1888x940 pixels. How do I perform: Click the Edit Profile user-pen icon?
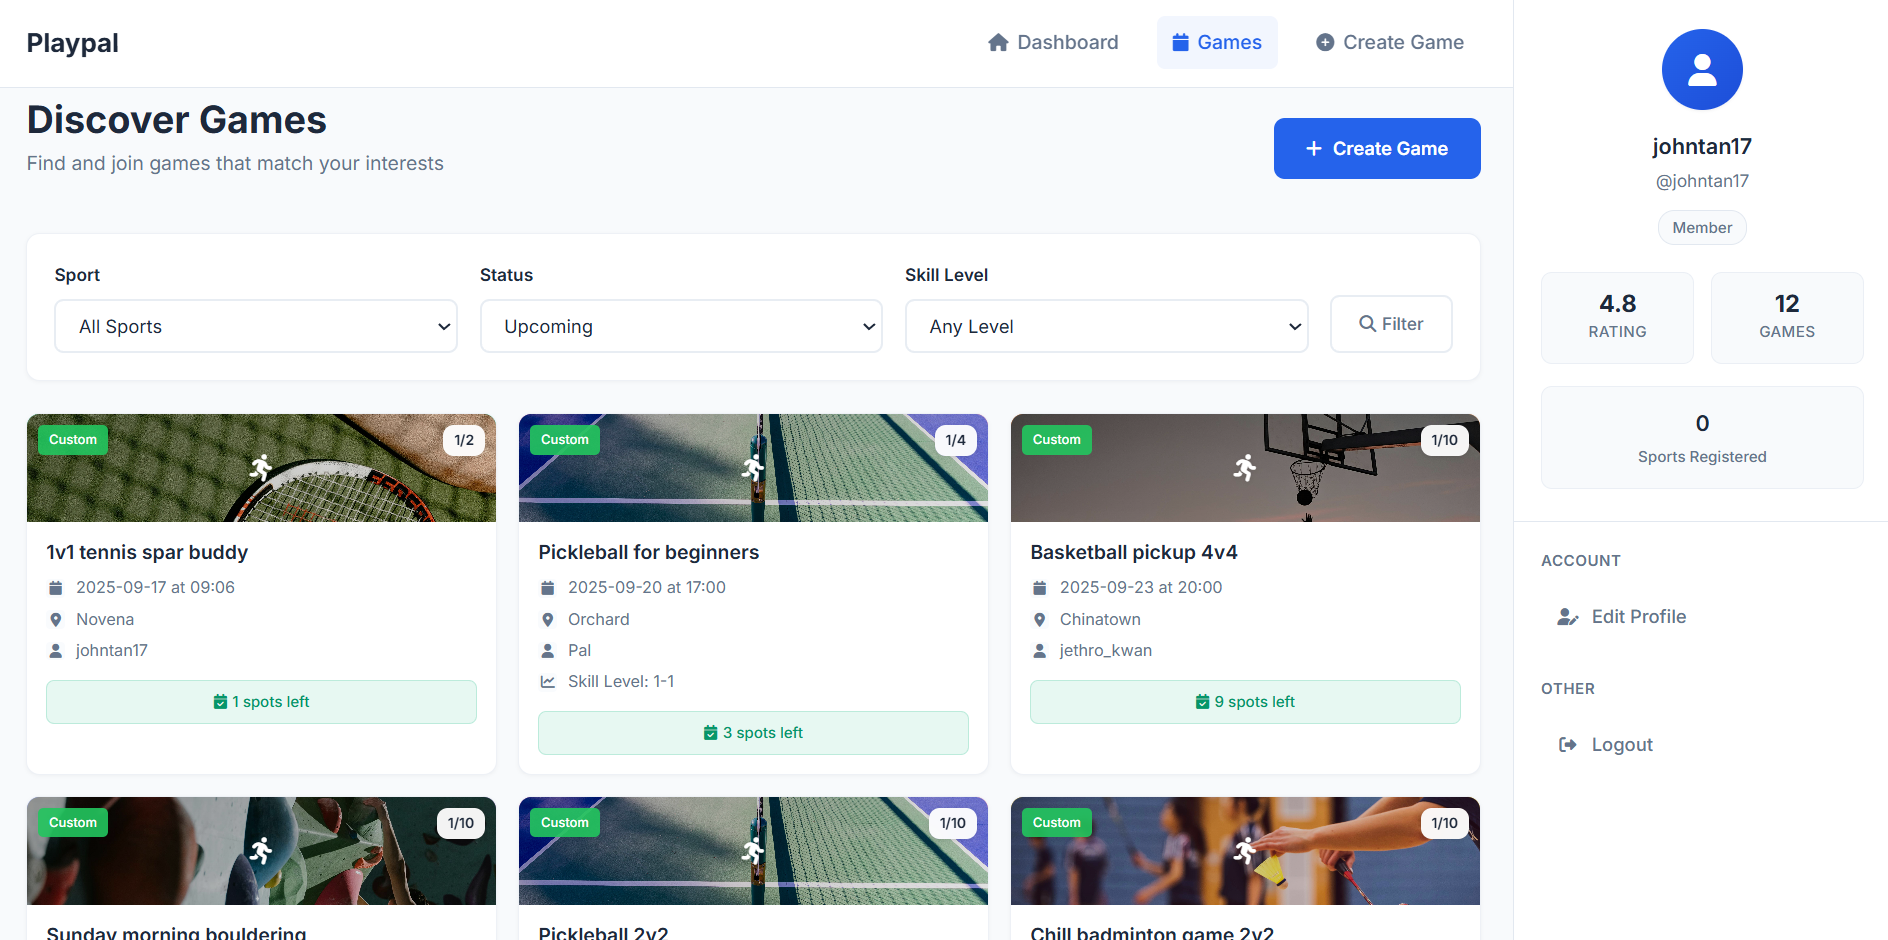(x=1568, y=617)
